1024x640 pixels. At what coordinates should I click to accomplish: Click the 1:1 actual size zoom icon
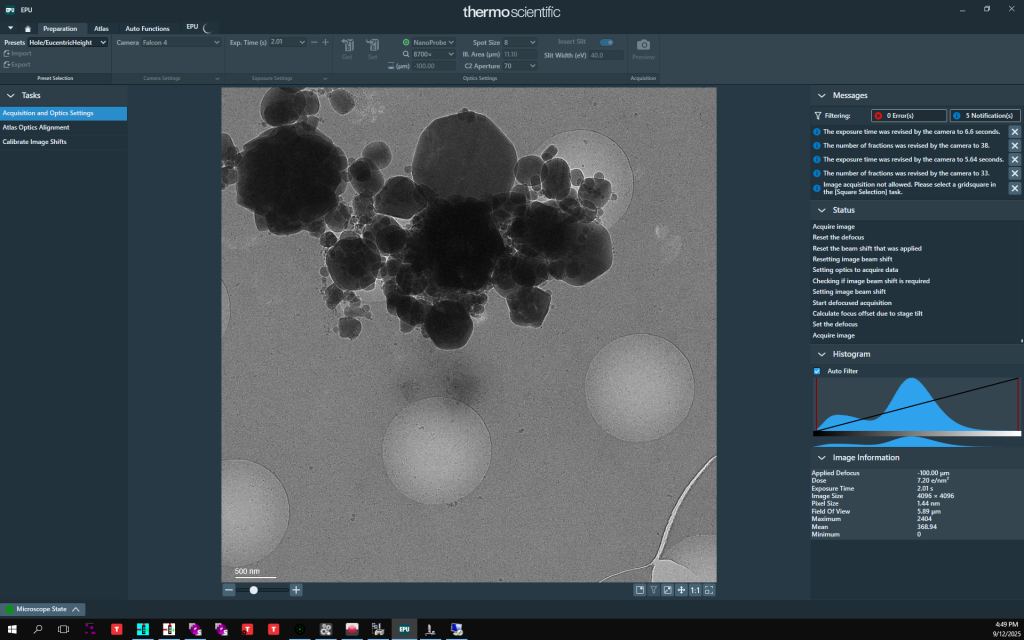click(695, 590)
